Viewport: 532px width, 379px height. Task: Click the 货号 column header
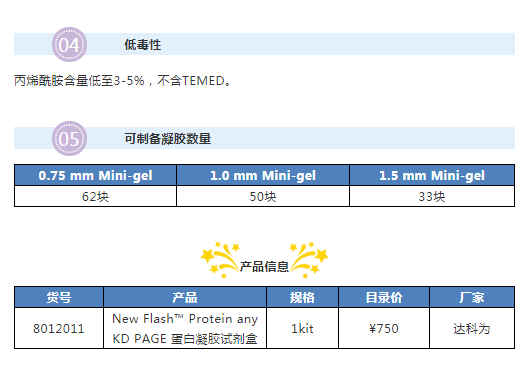point(59,298)
